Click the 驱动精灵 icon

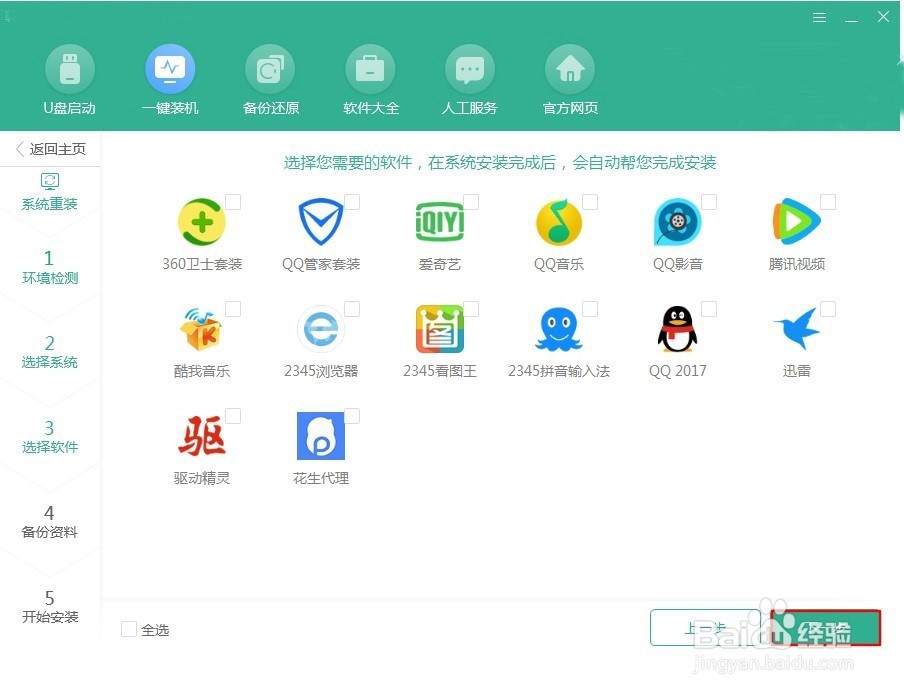coord(202,434)
